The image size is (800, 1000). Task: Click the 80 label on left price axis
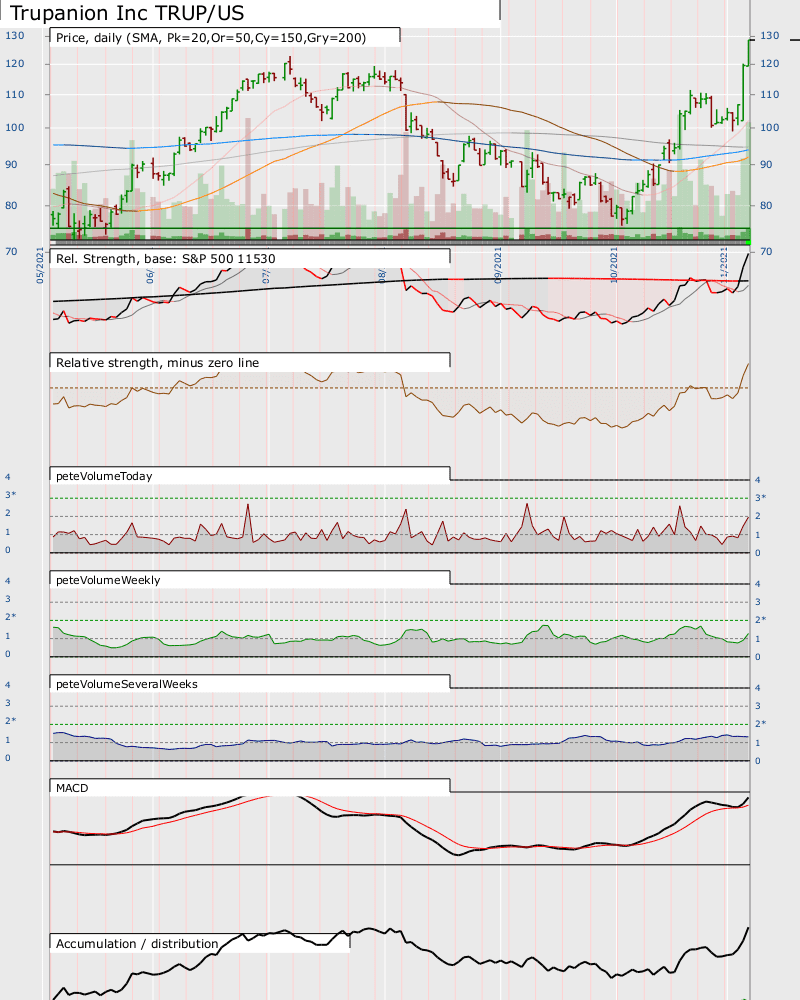coord(11,205)
